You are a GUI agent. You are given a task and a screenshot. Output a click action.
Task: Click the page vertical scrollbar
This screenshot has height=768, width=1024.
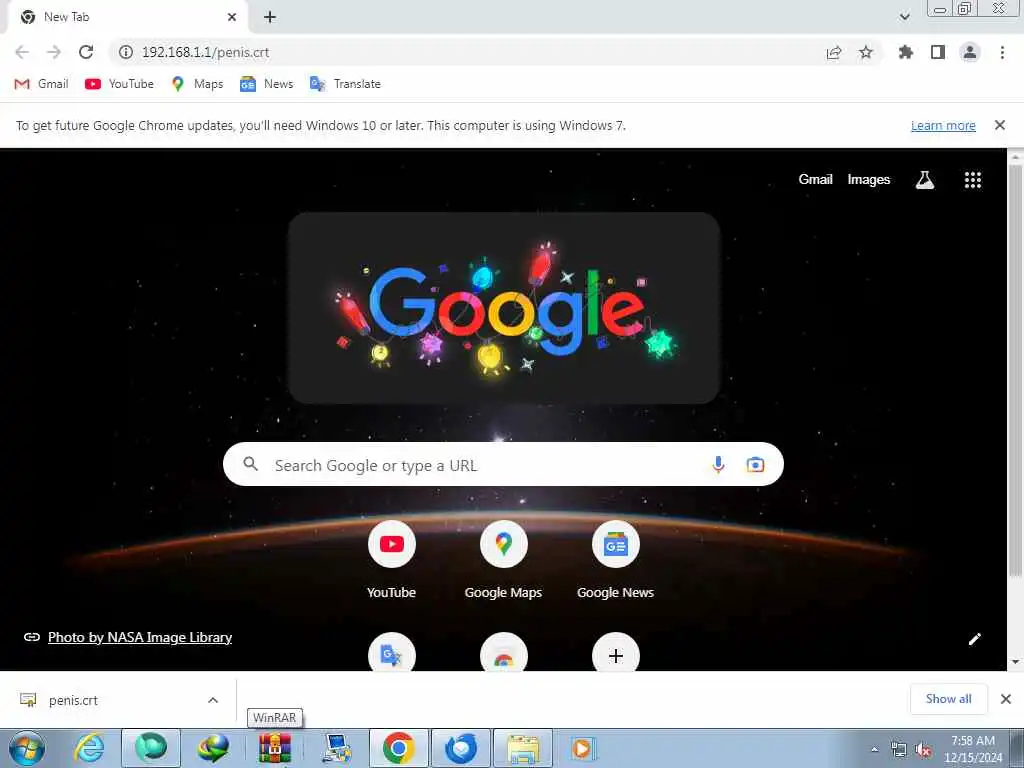(x=1015, y=370)
